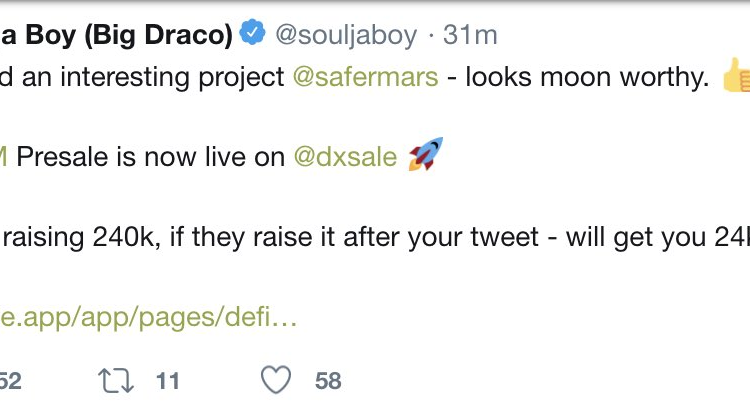Click the green tag before Presale
This screenshot has height=420, width=750.
click(x=5, y=158)
